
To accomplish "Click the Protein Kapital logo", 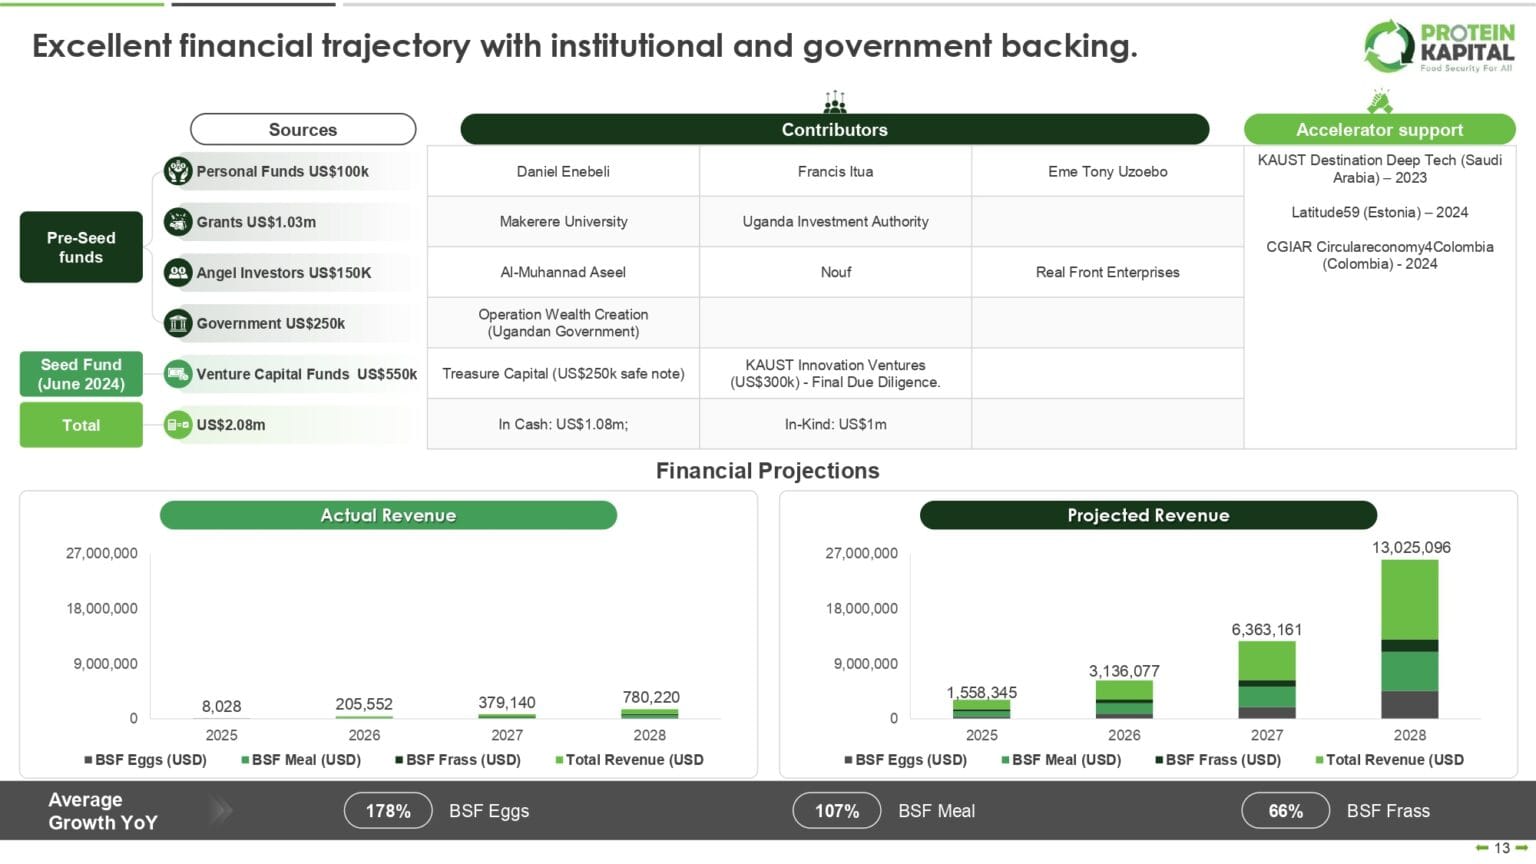I will (1439, 46).
